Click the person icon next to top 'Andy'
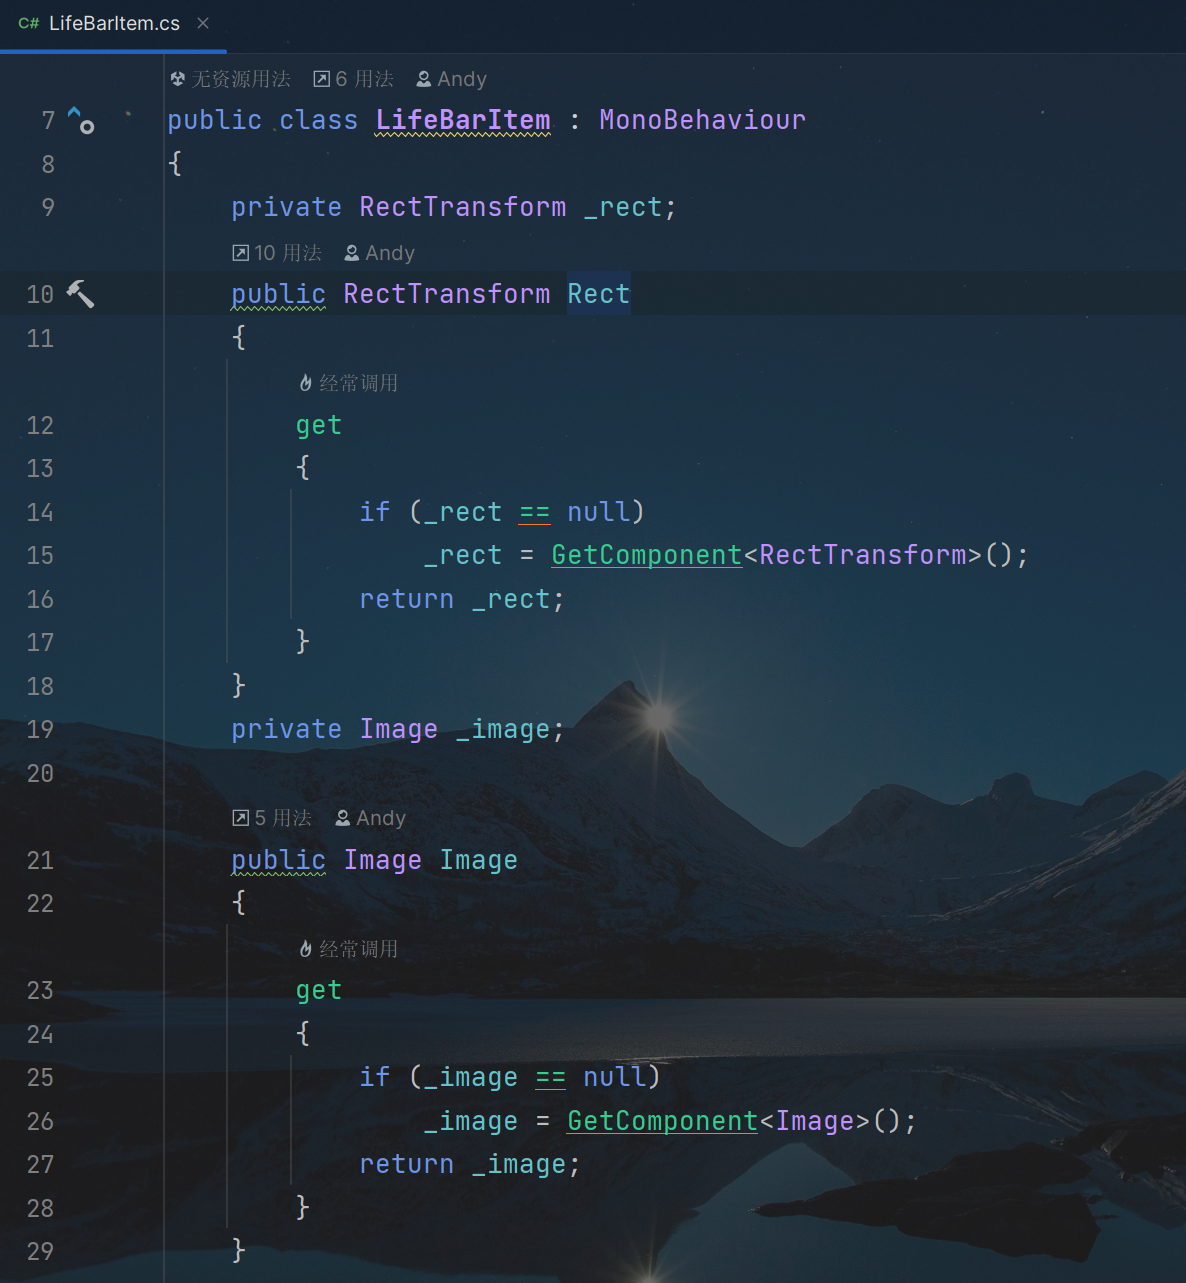The image size is (1186, 1283). (424, 79)
